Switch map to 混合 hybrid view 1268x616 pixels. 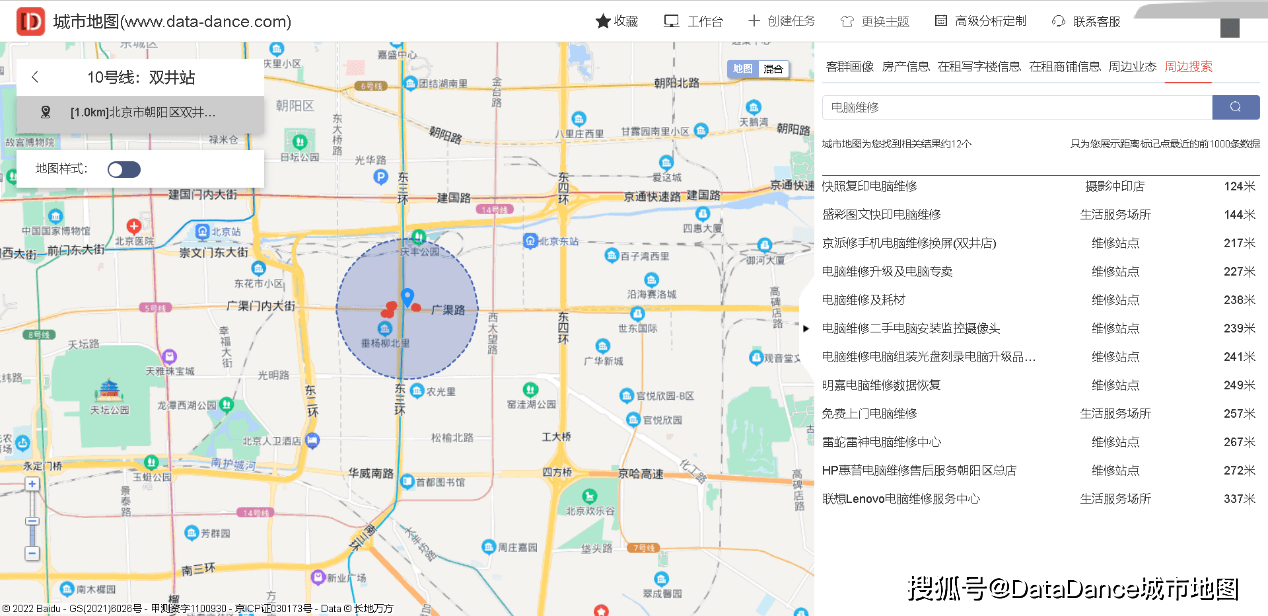pos(773,69)
